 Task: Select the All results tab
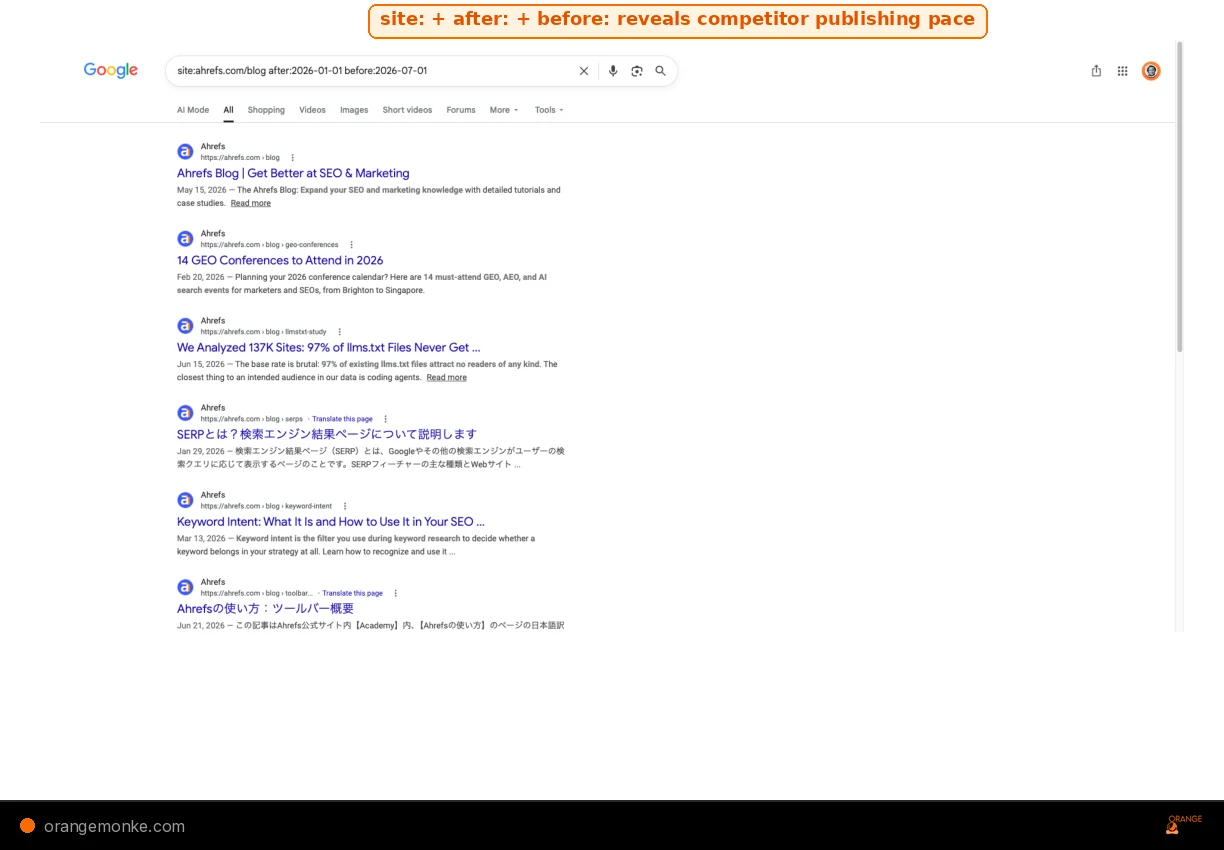pyautogui.click(x=228, y=110)
